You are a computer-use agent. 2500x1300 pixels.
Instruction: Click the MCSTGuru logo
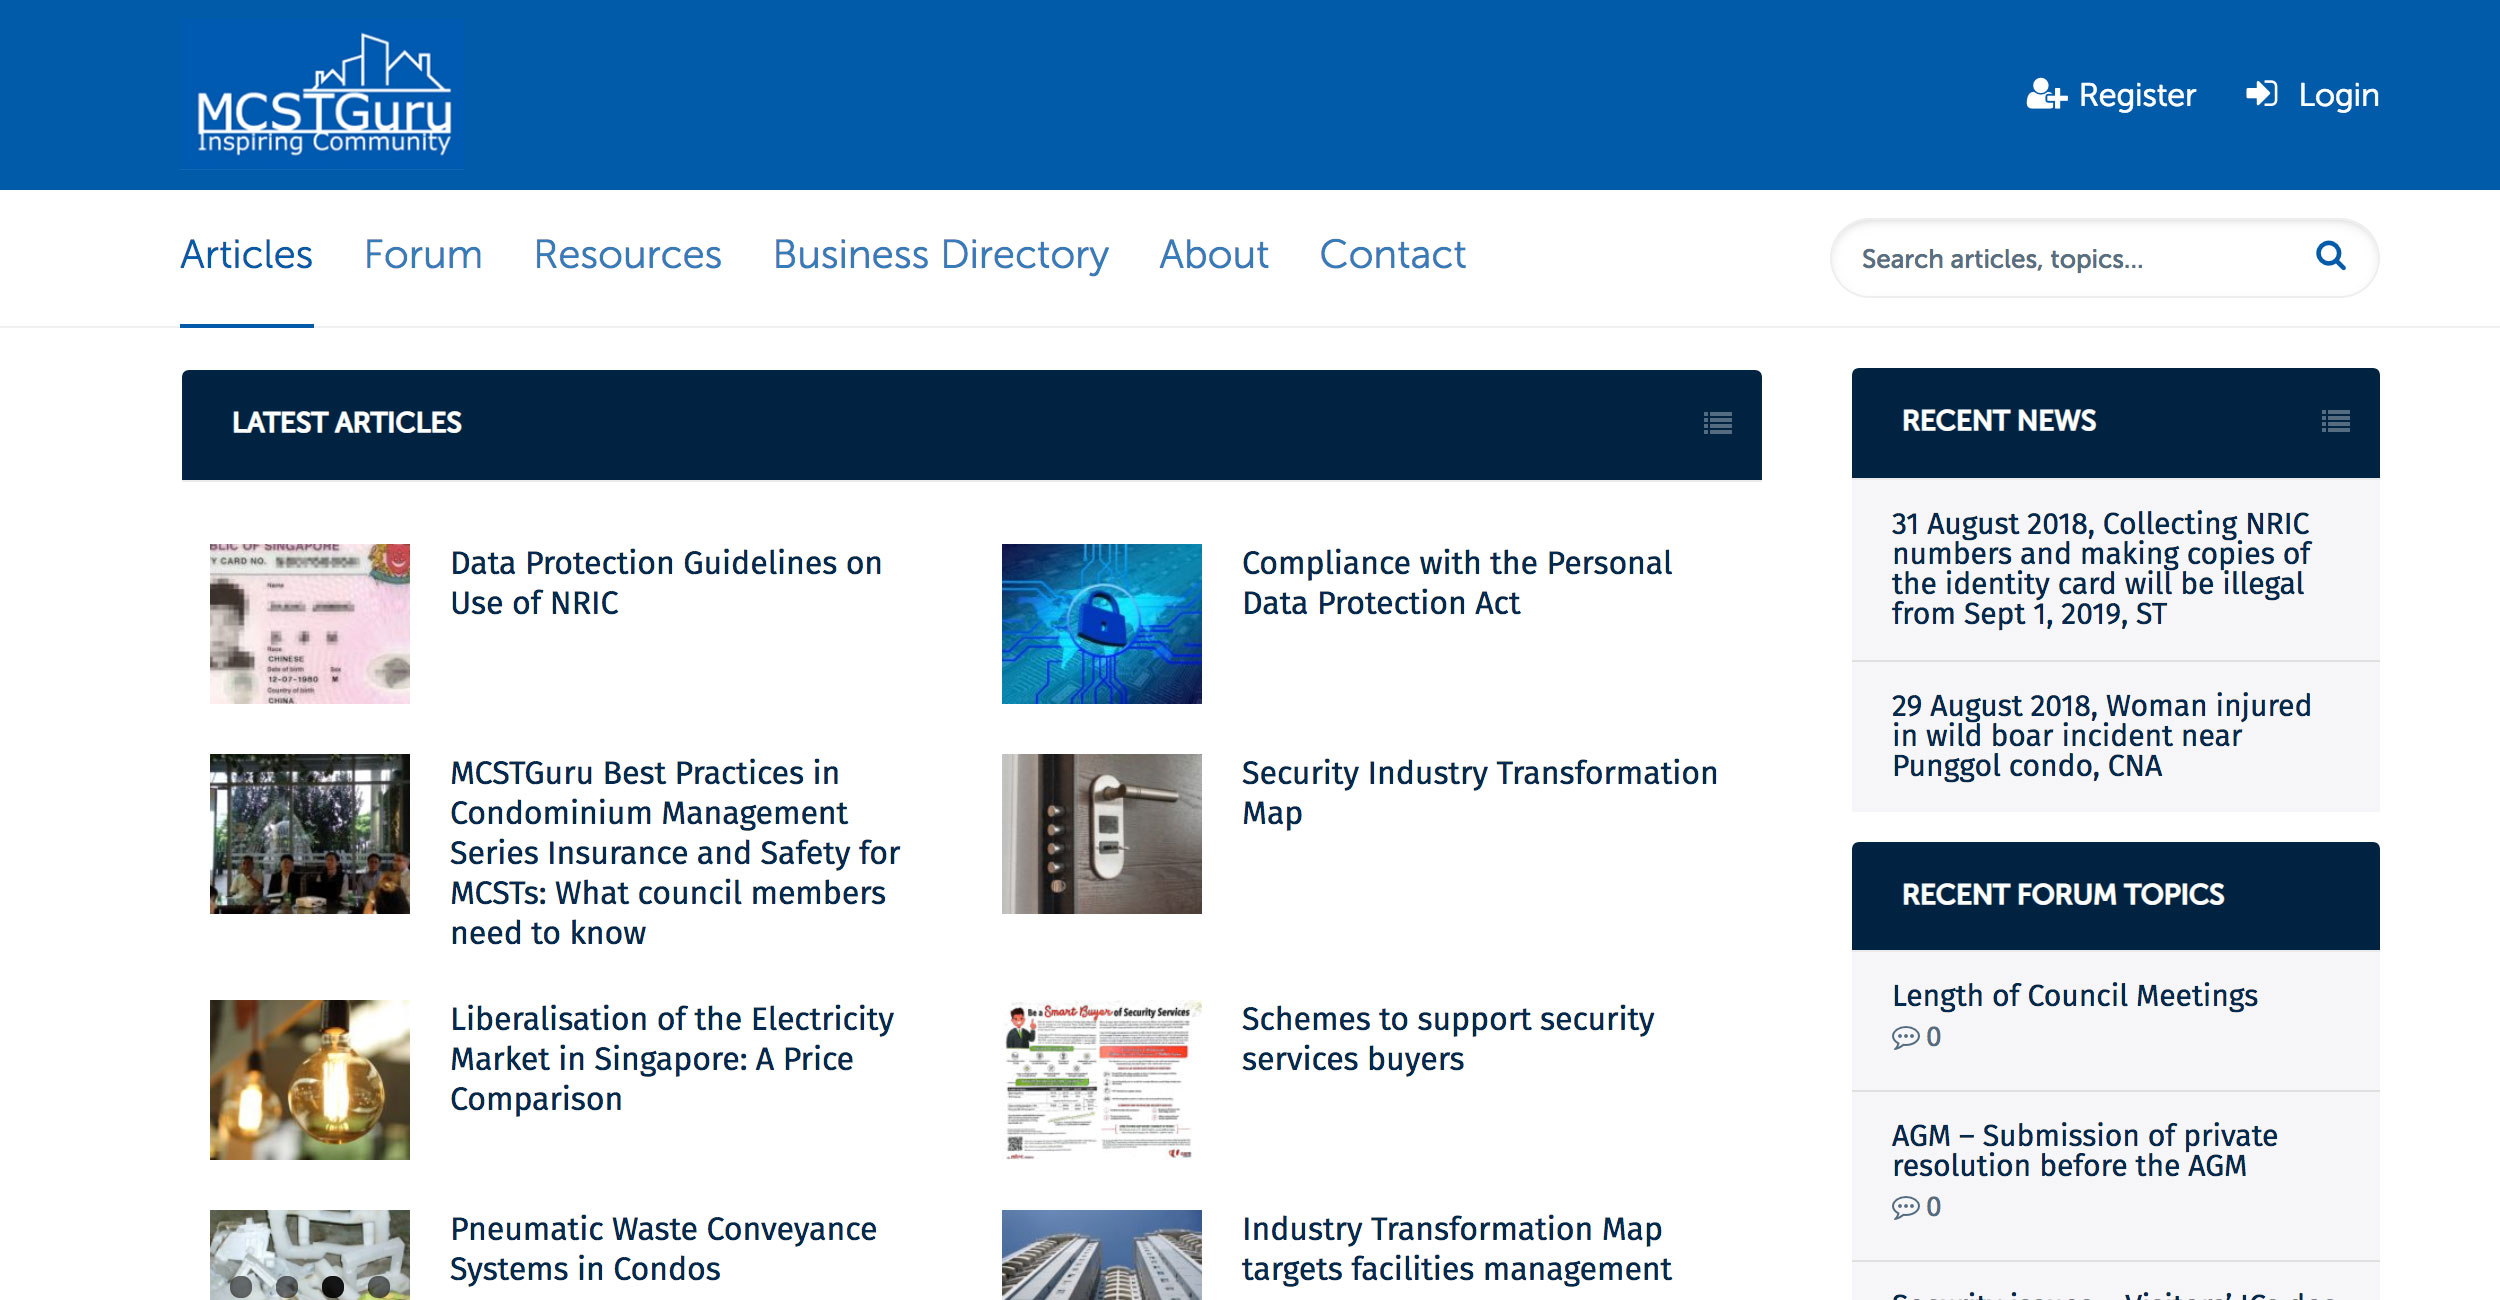pos(322,96)
